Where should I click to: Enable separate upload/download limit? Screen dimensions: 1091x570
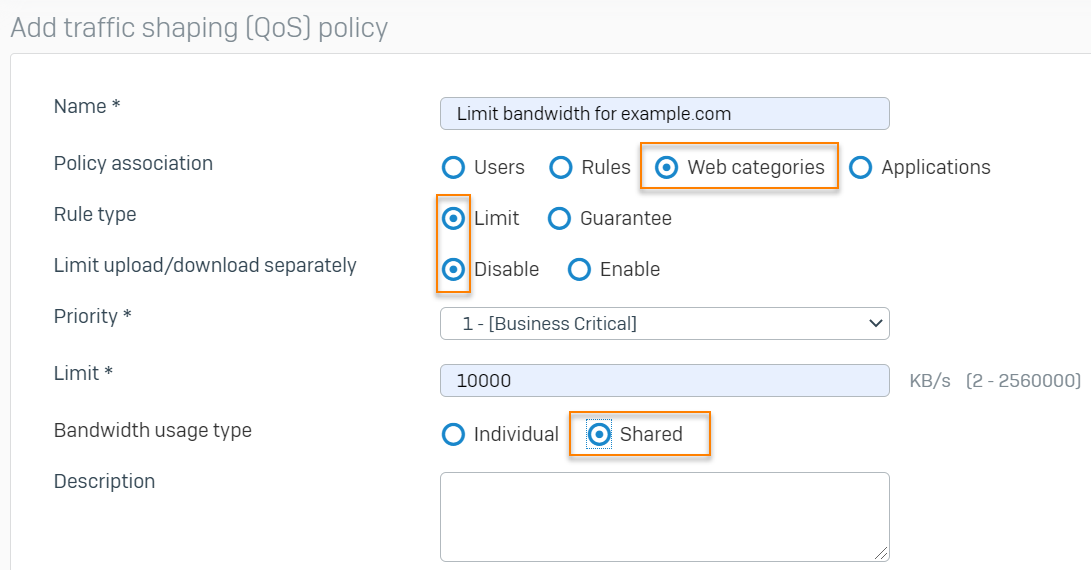coord(579,269)
